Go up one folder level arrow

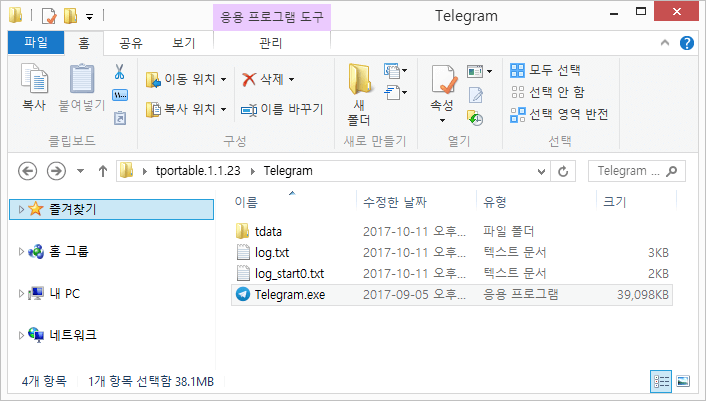[103, 171]
